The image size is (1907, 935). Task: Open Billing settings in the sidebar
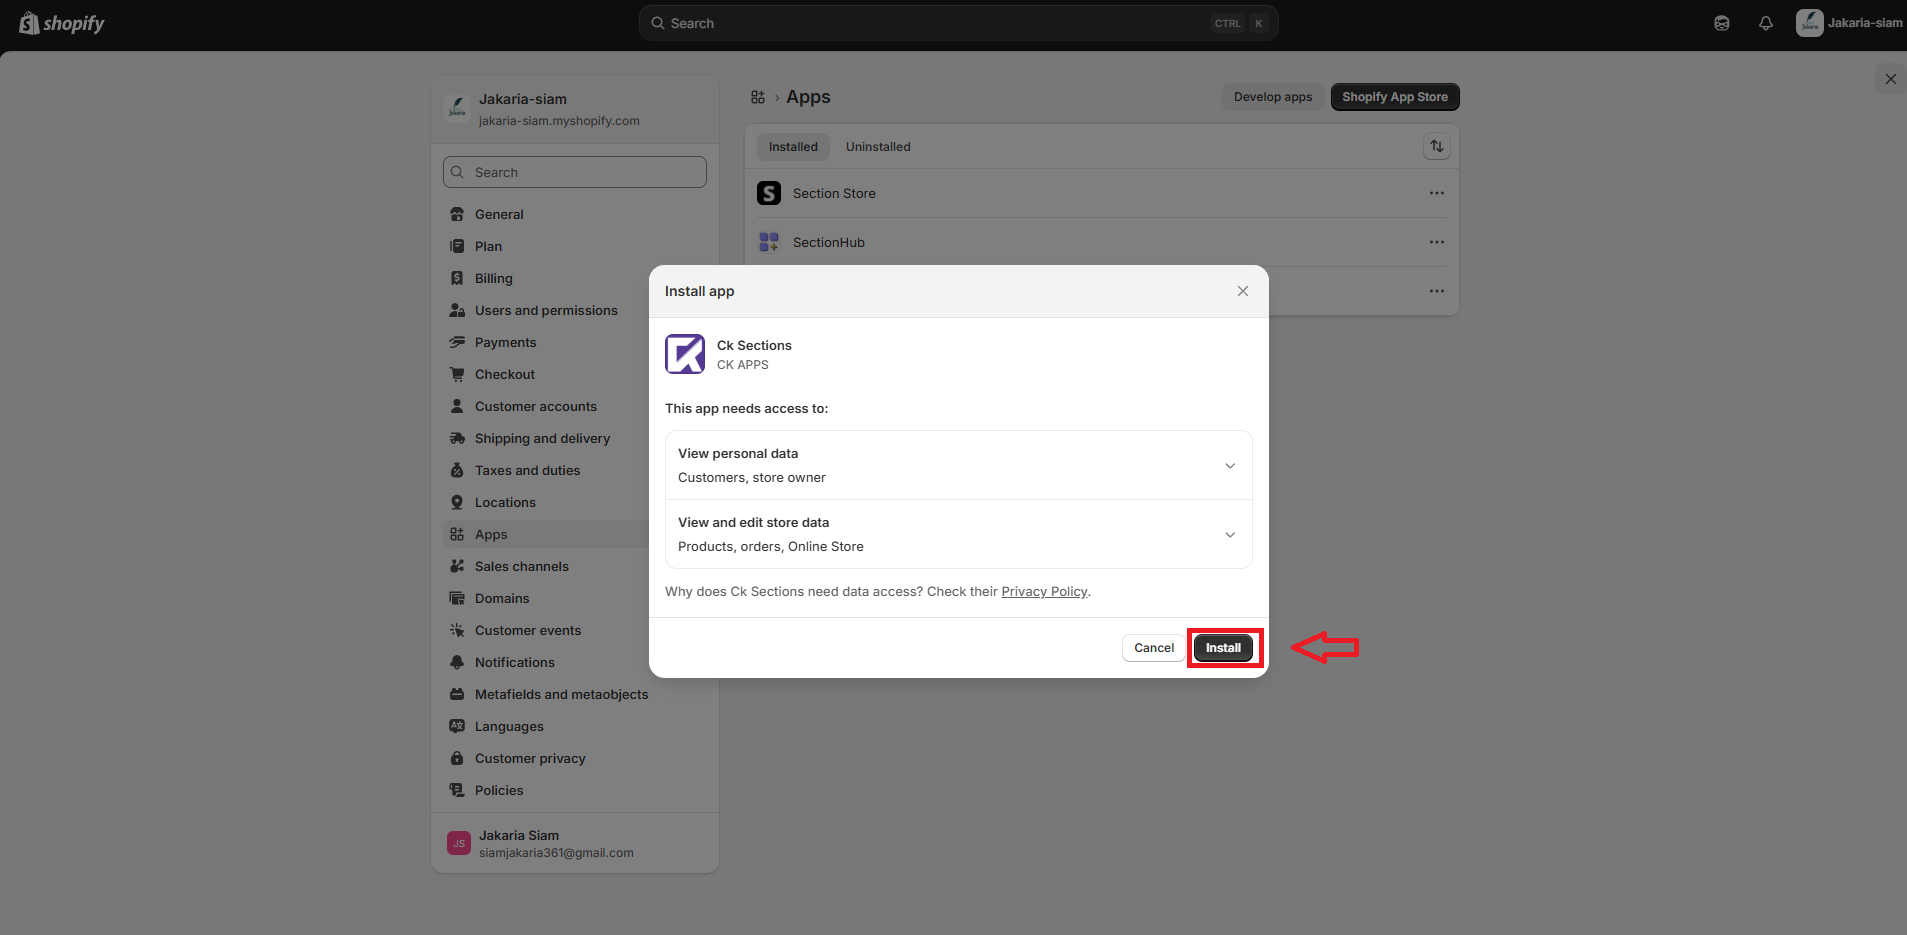tap(493, 279)
